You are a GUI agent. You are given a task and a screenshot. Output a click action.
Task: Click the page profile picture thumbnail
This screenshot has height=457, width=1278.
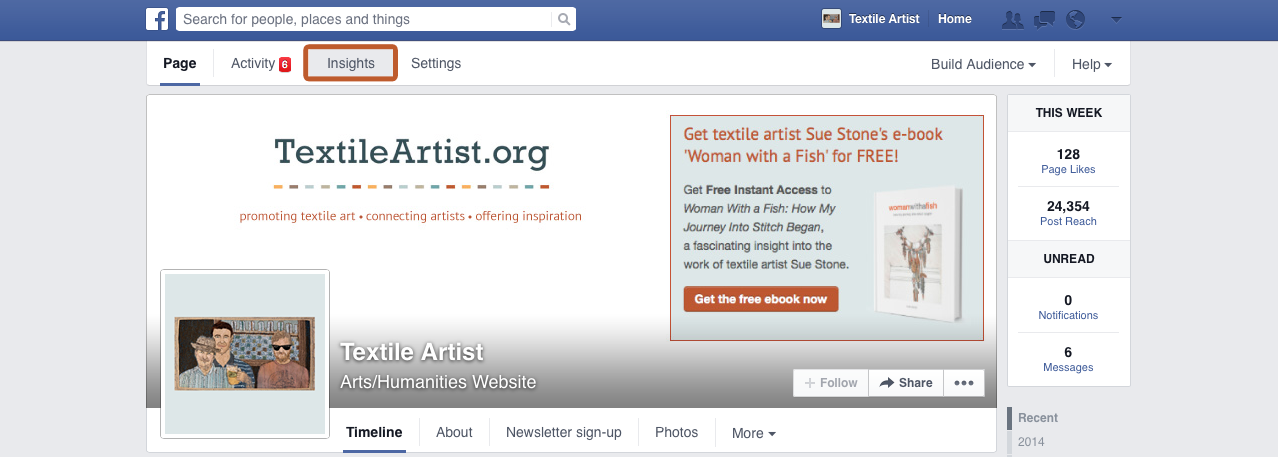point(245,353)
